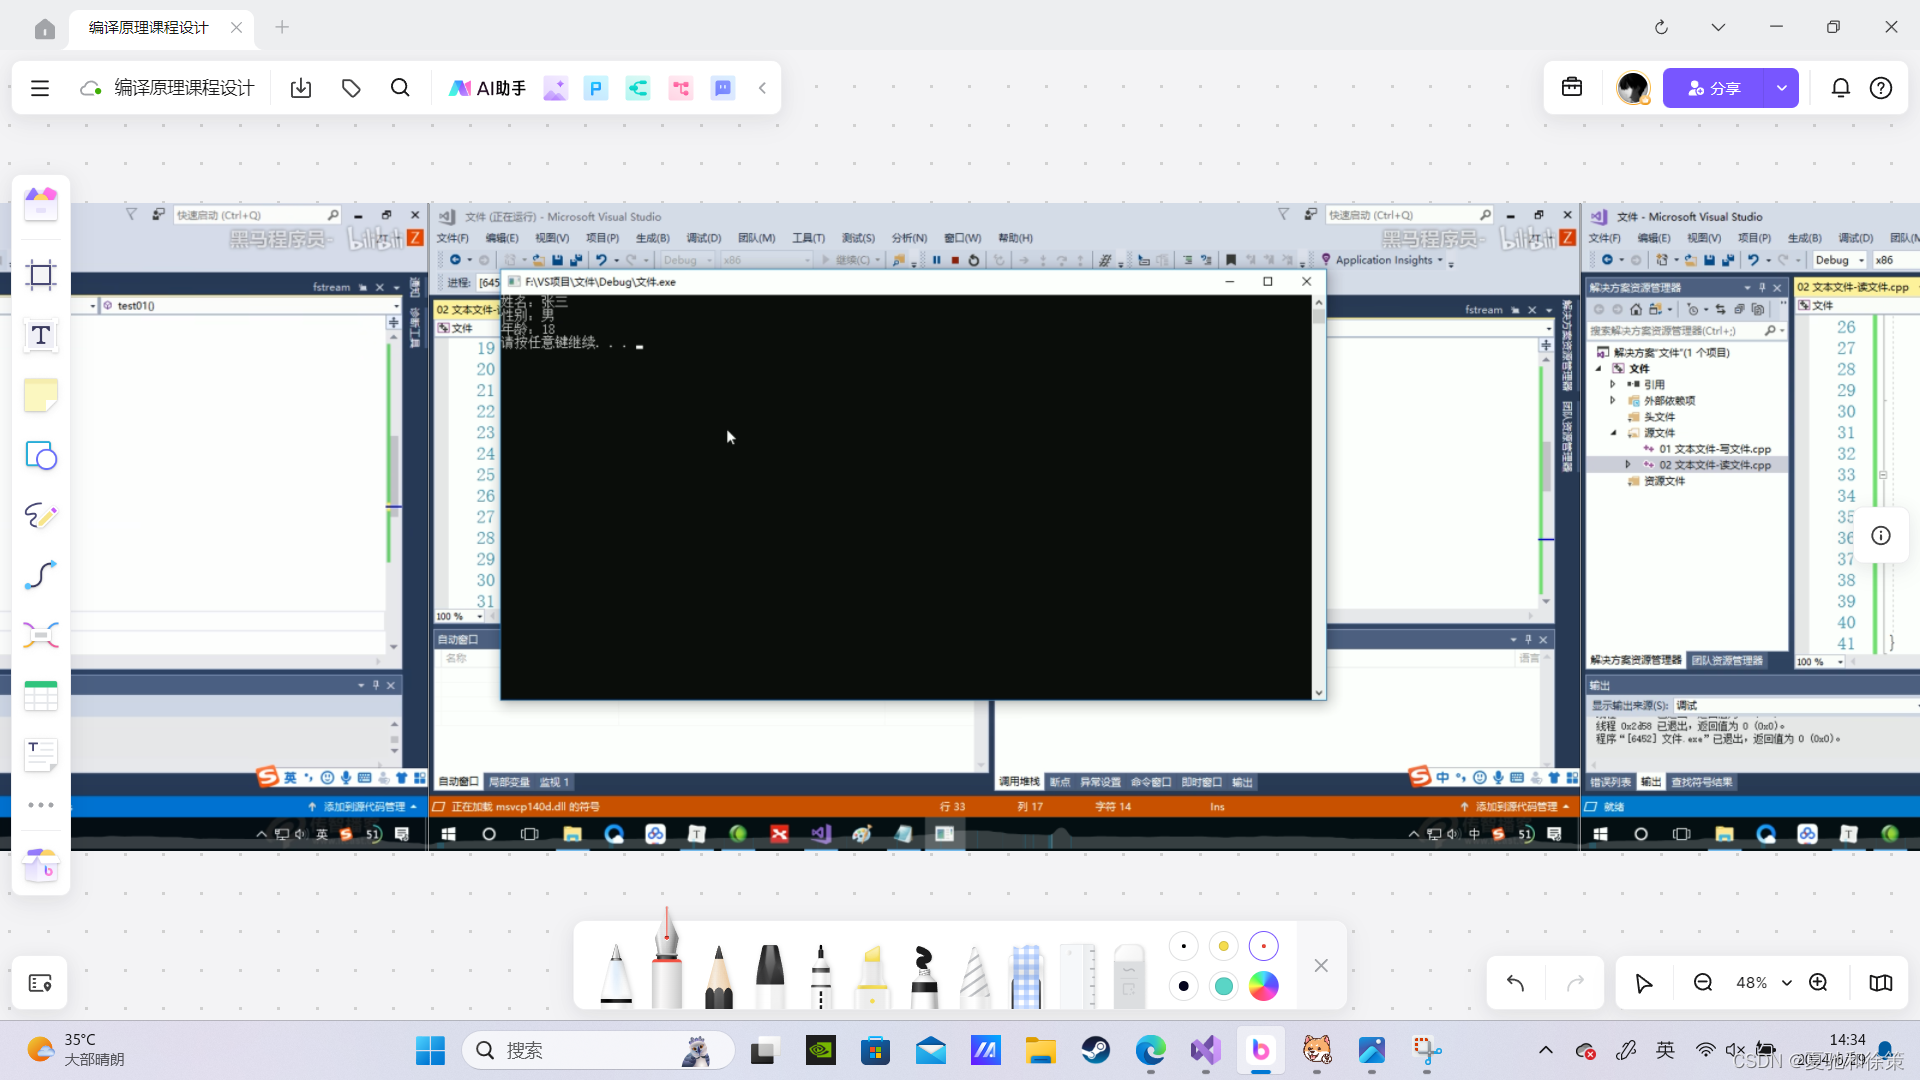The image size is (1920, 1080).
Task: Select the sticky note tool
Action: pos(41,396)
